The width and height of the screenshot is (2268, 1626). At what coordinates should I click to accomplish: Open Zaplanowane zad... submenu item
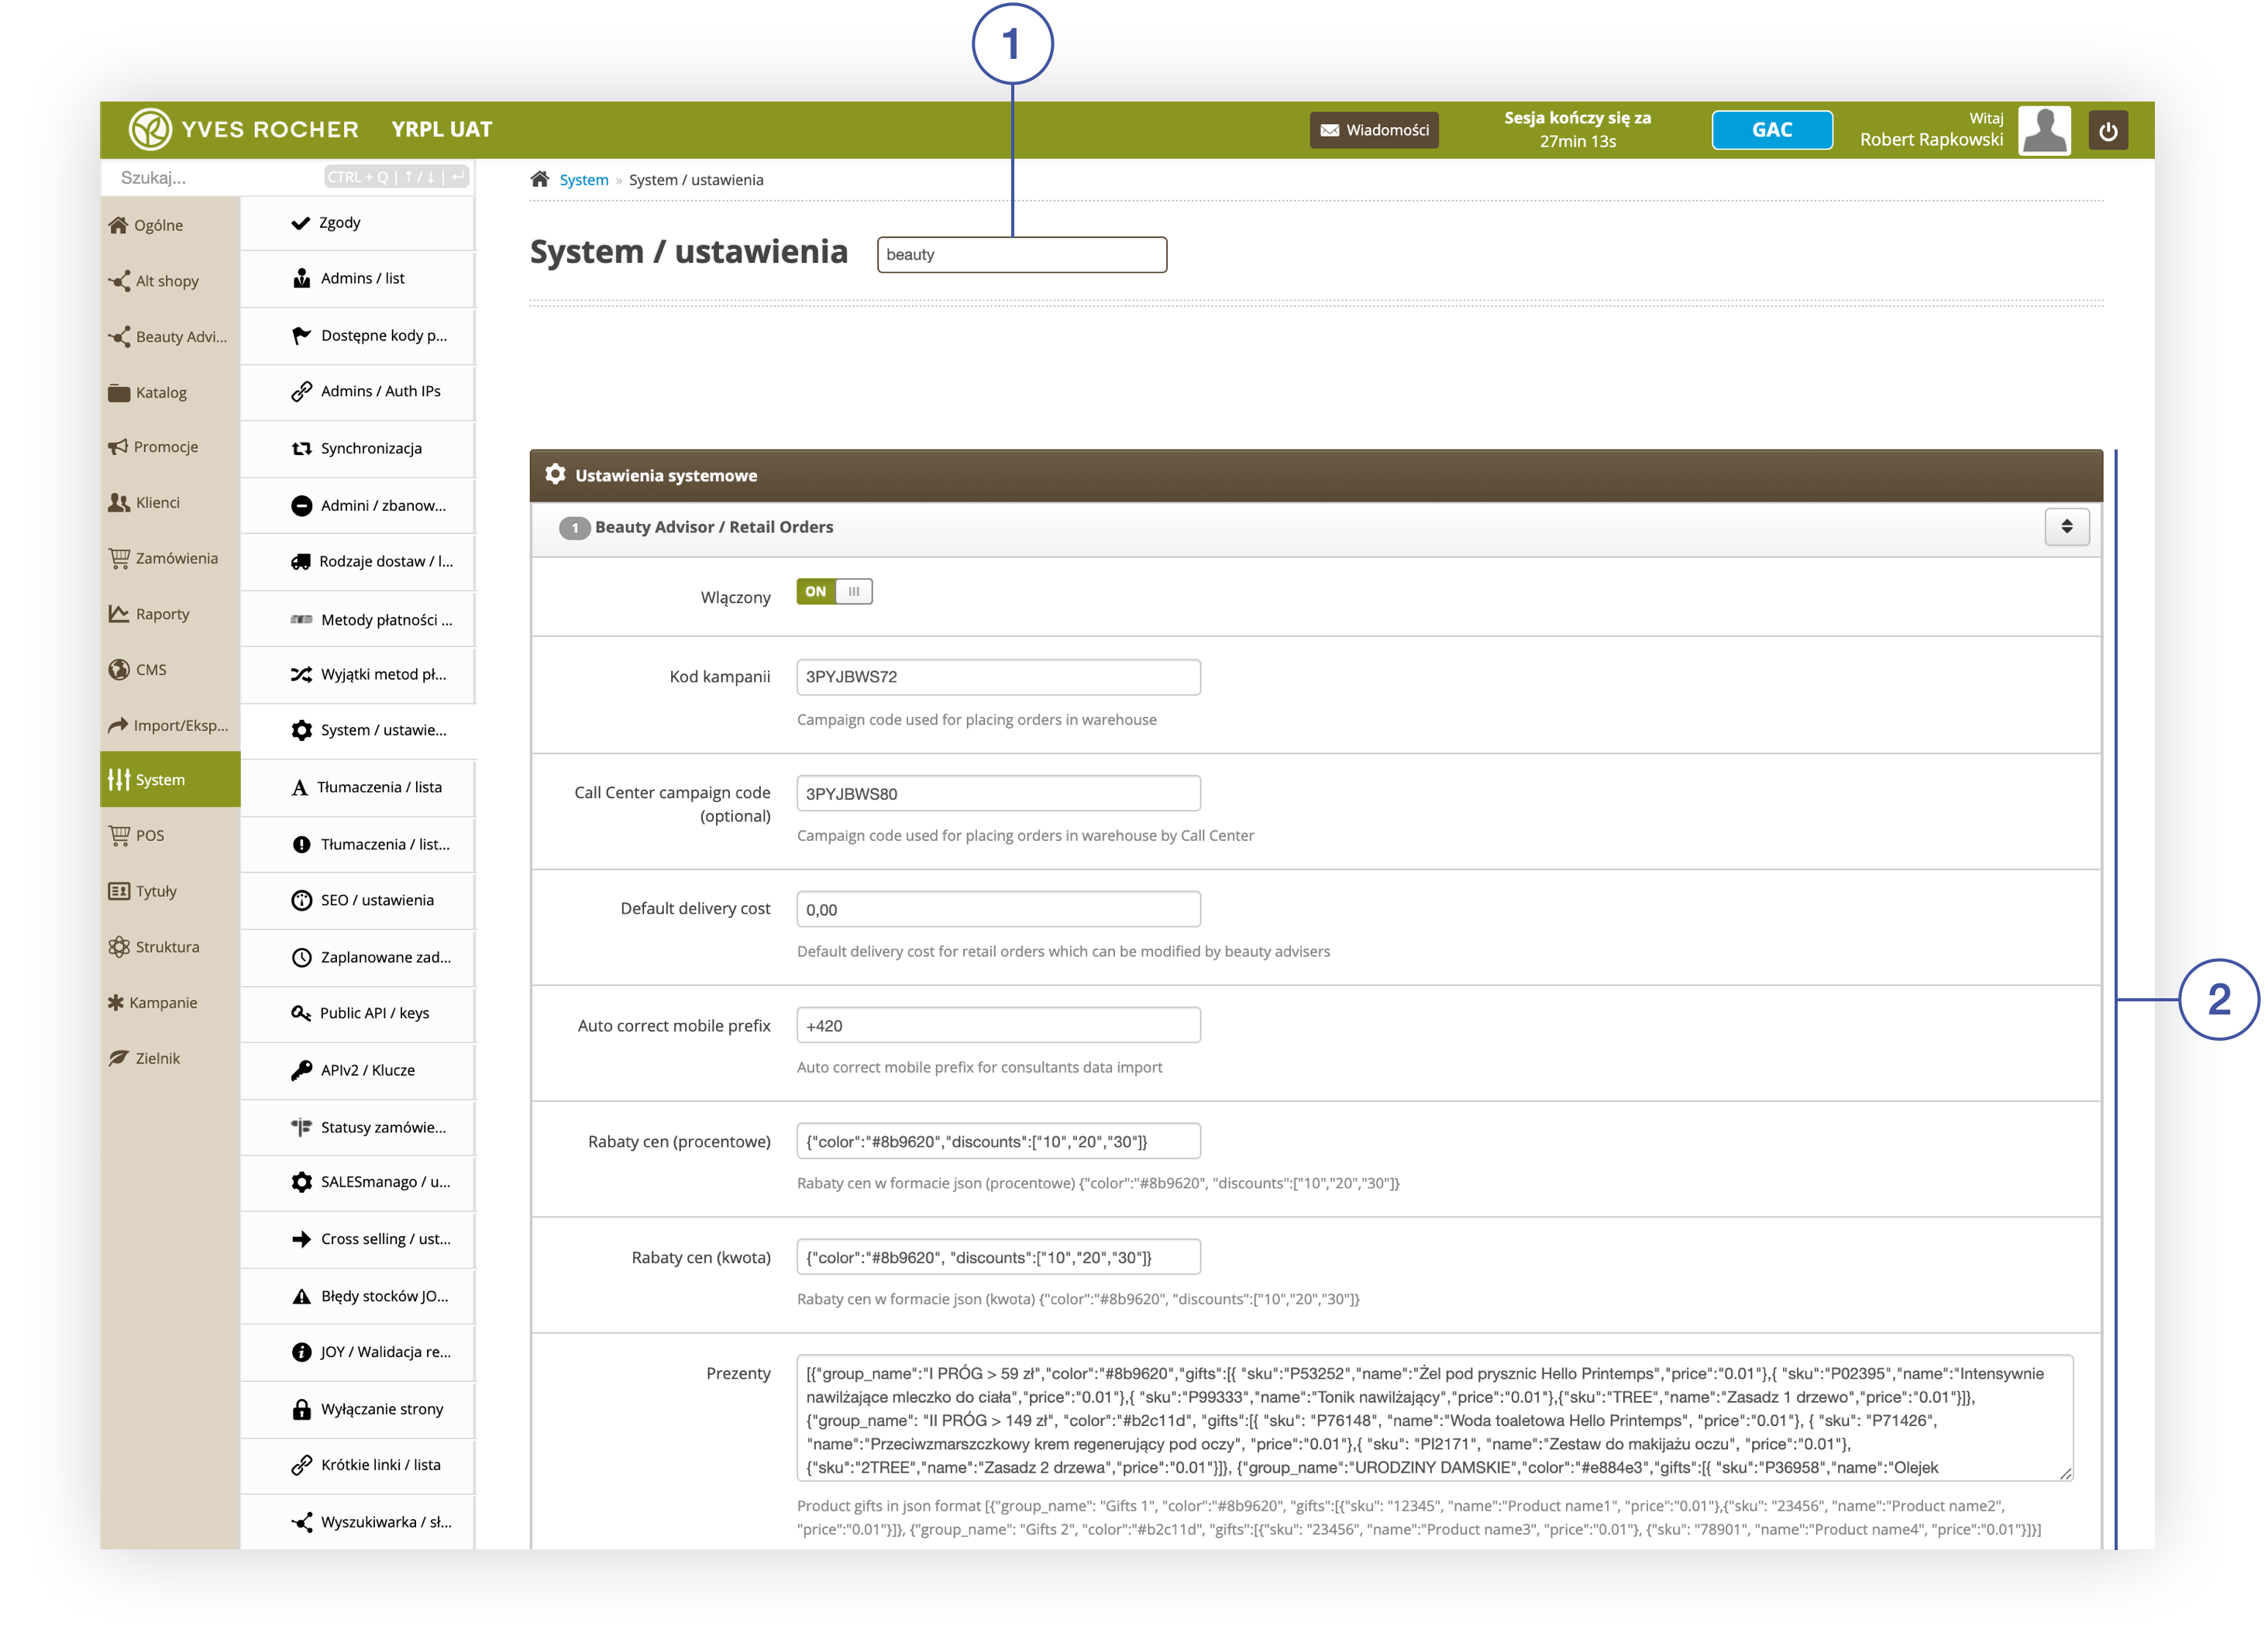358,957
